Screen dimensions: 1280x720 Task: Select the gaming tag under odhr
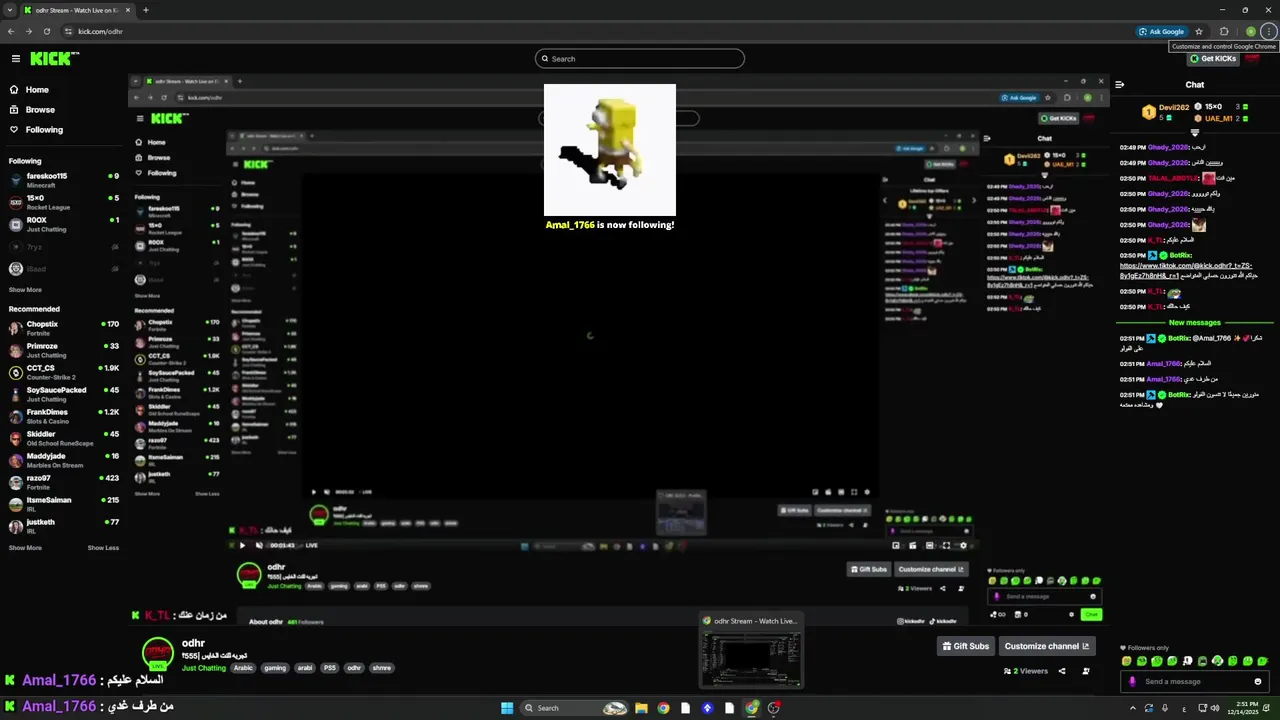point(275,668)
